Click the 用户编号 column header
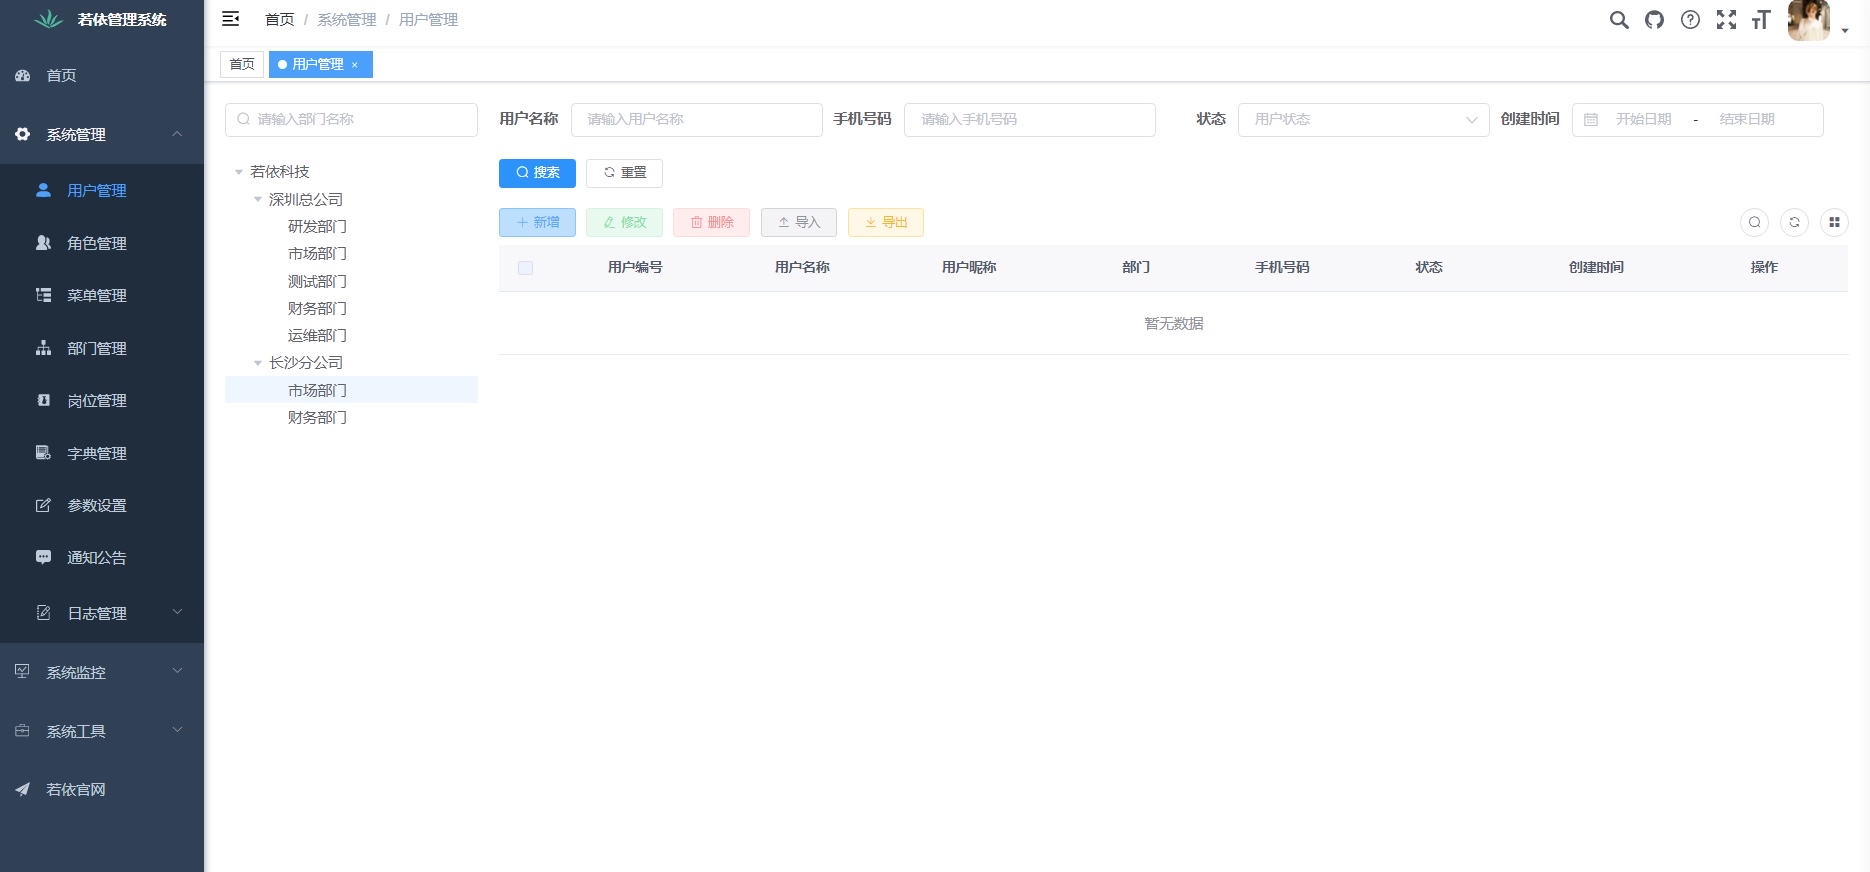Viewport: 1870px width, 872px height. coord(635,268)
